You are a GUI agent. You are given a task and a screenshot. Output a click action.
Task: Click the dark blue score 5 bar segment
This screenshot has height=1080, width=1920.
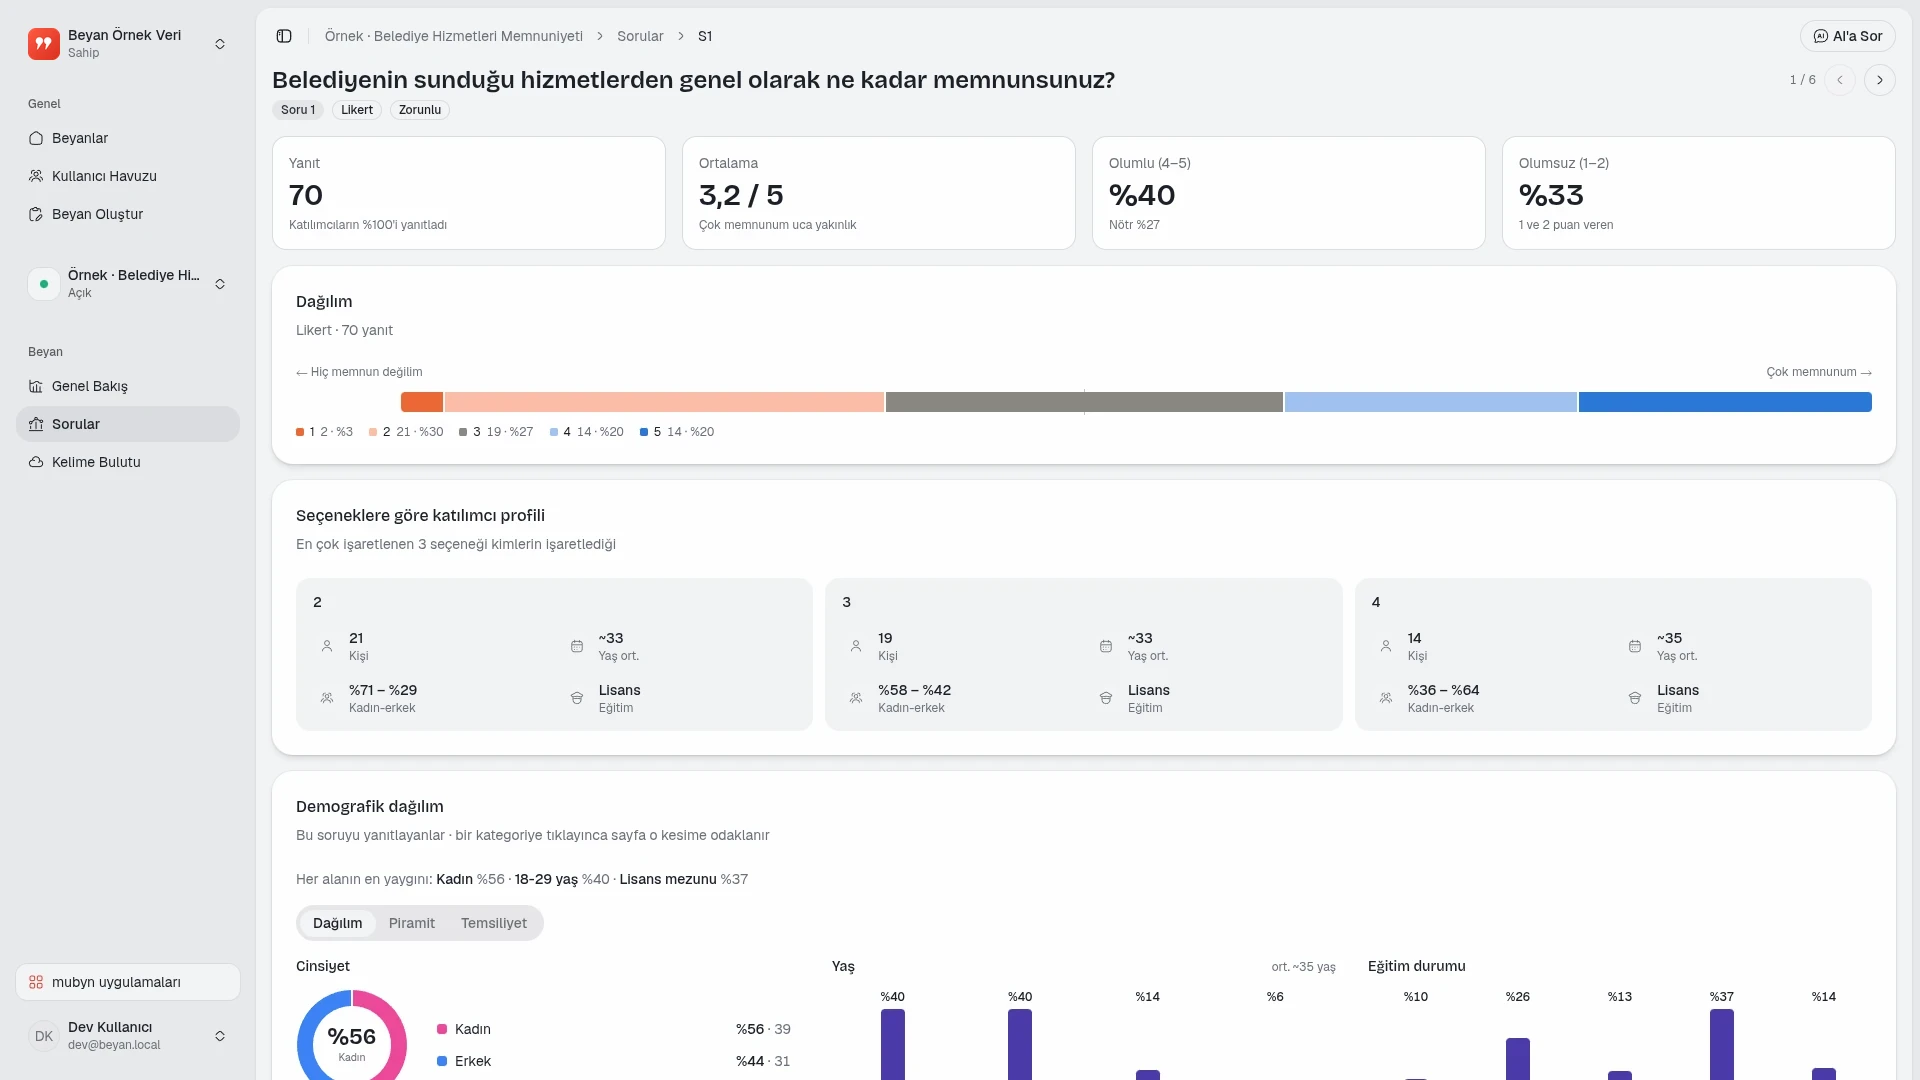pyautogui.click(x=1725, y=402)
